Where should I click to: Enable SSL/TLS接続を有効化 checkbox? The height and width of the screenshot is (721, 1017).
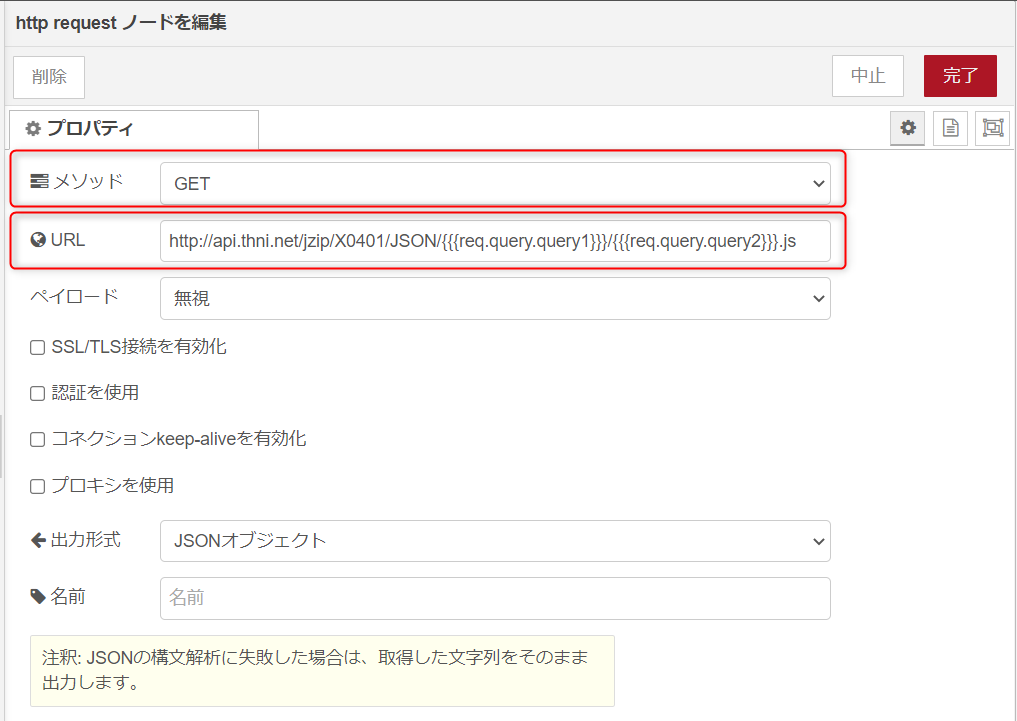pos(38,348)
